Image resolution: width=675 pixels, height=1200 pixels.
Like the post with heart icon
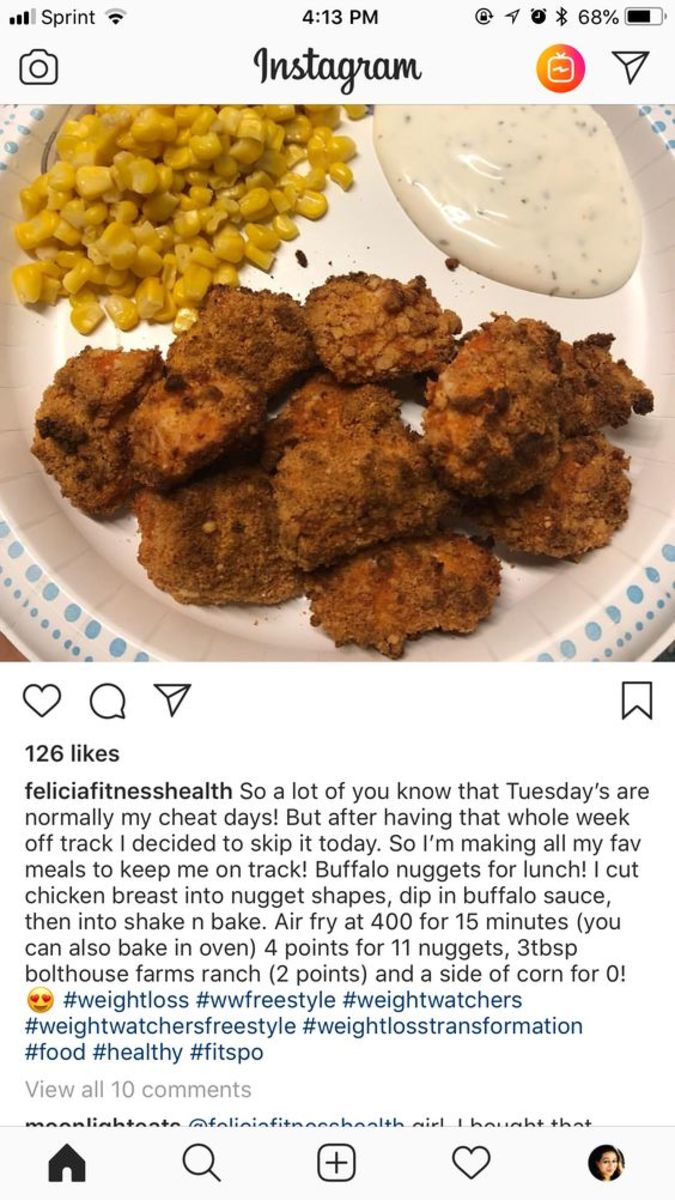point(41,701)
